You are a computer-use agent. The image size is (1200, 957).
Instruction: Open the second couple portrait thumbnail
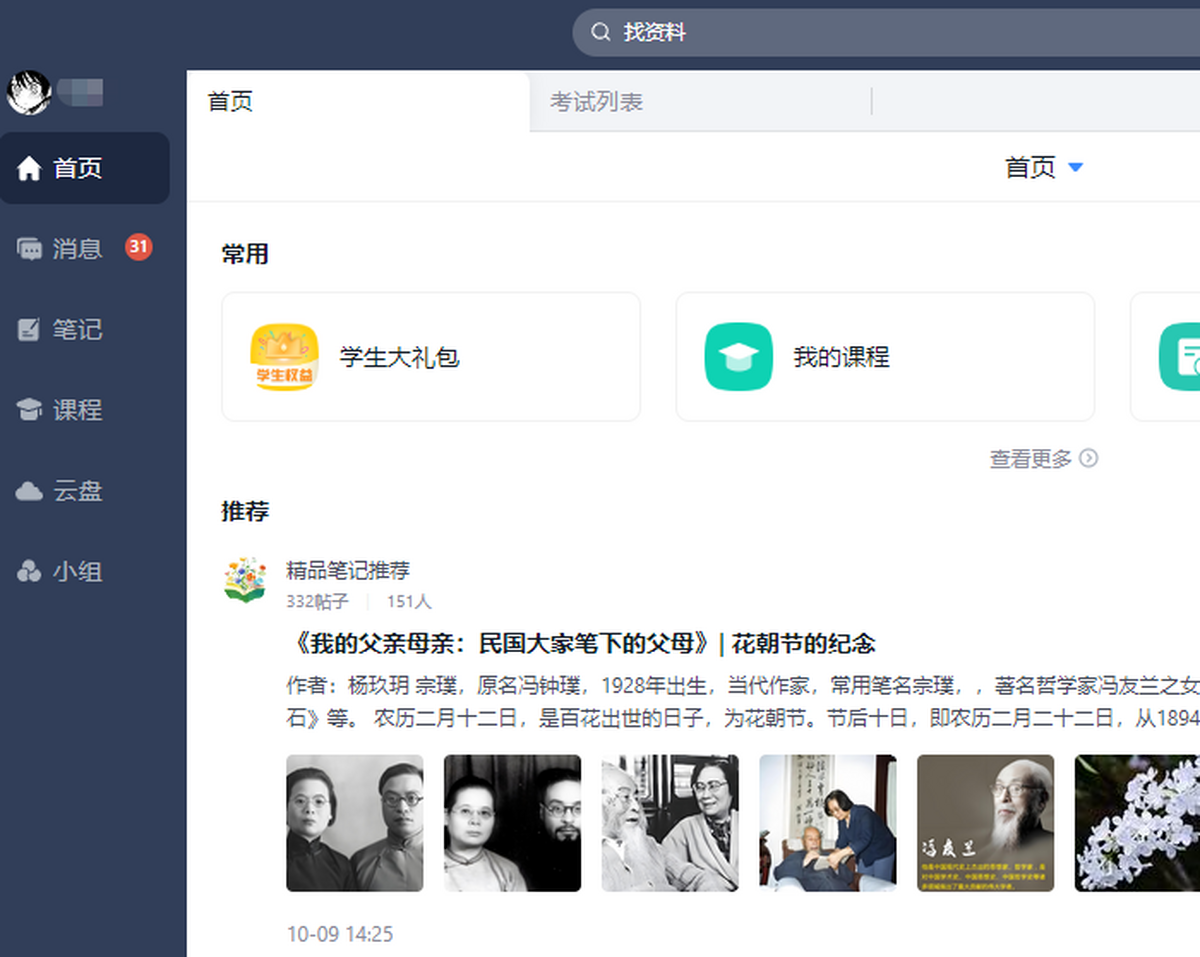pyautogui.click(x=512, y=823)
